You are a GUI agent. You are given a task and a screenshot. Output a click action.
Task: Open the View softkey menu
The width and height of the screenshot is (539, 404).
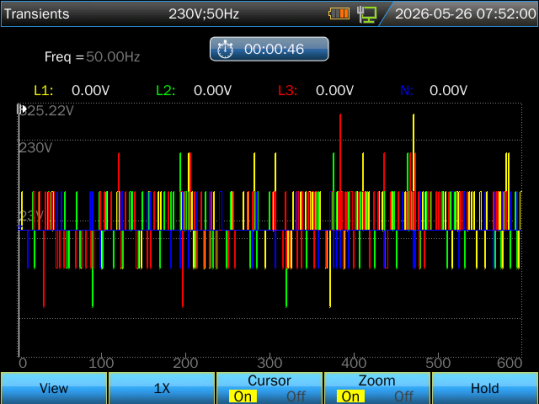tap(54, 388)
